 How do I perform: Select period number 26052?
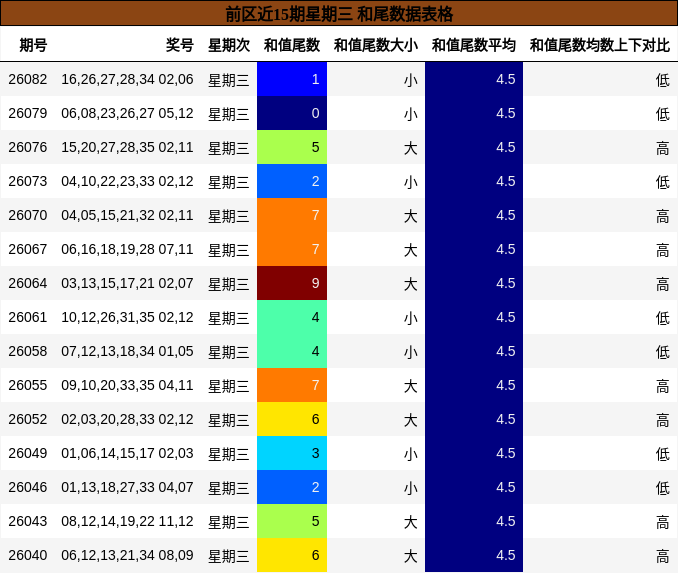(x=28, y=419)
